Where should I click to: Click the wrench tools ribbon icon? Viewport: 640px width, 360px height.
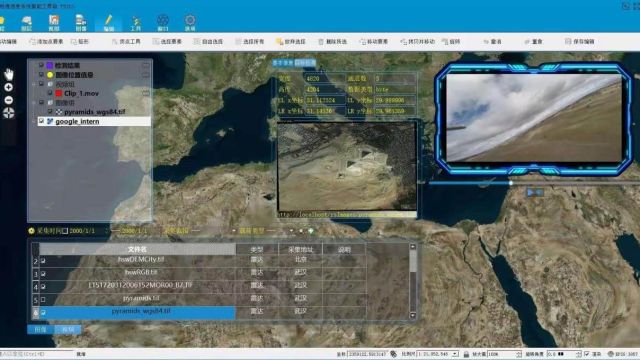pos(136,23)
